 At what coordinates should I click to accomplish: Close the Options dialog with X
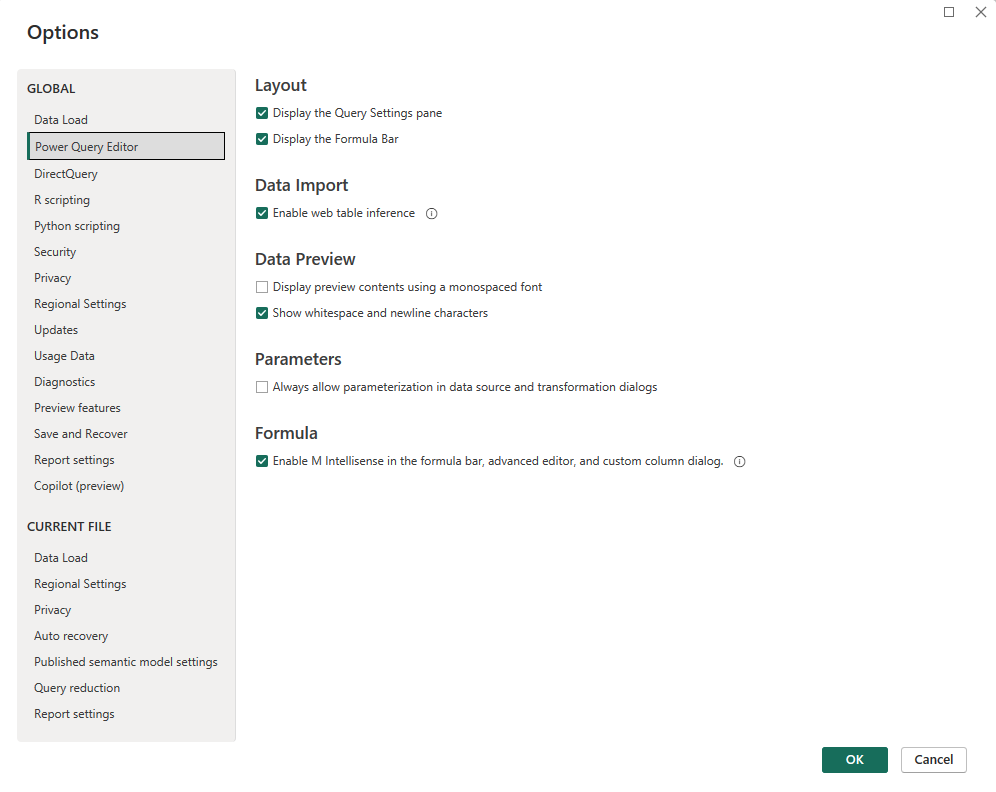click(x=980, y=12)
